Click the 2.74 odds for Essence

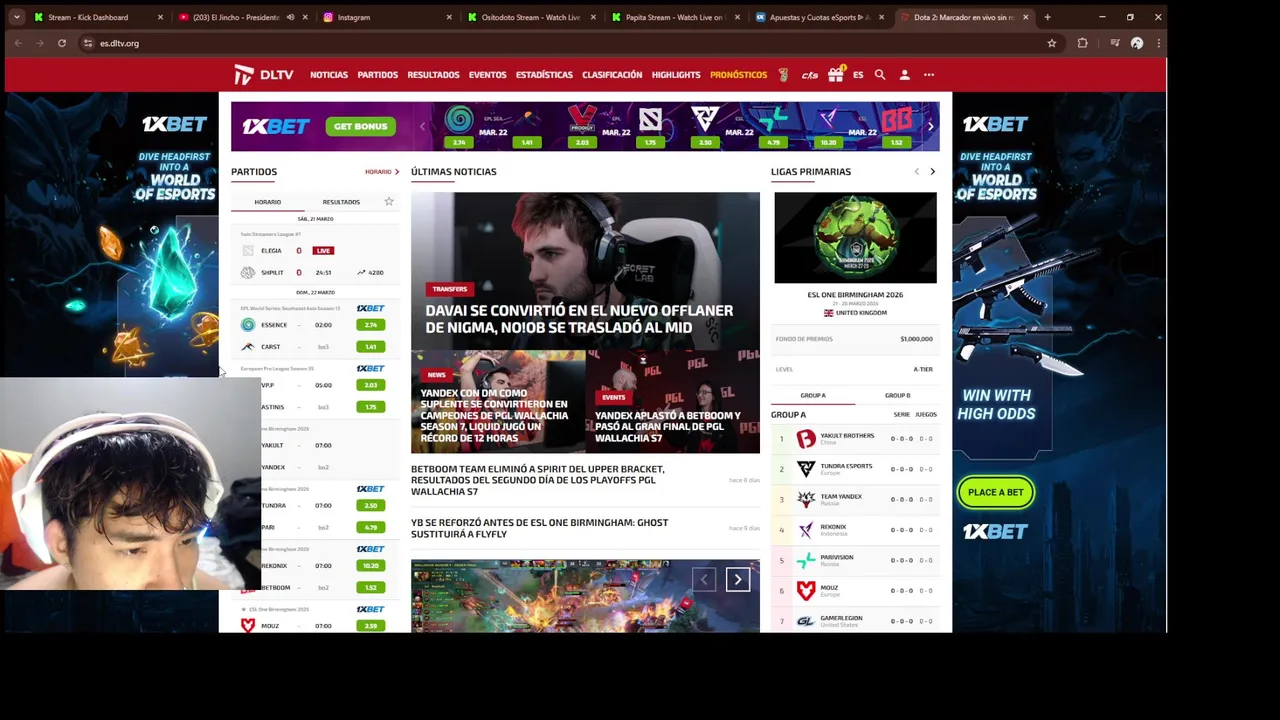[x=370, y=325]
